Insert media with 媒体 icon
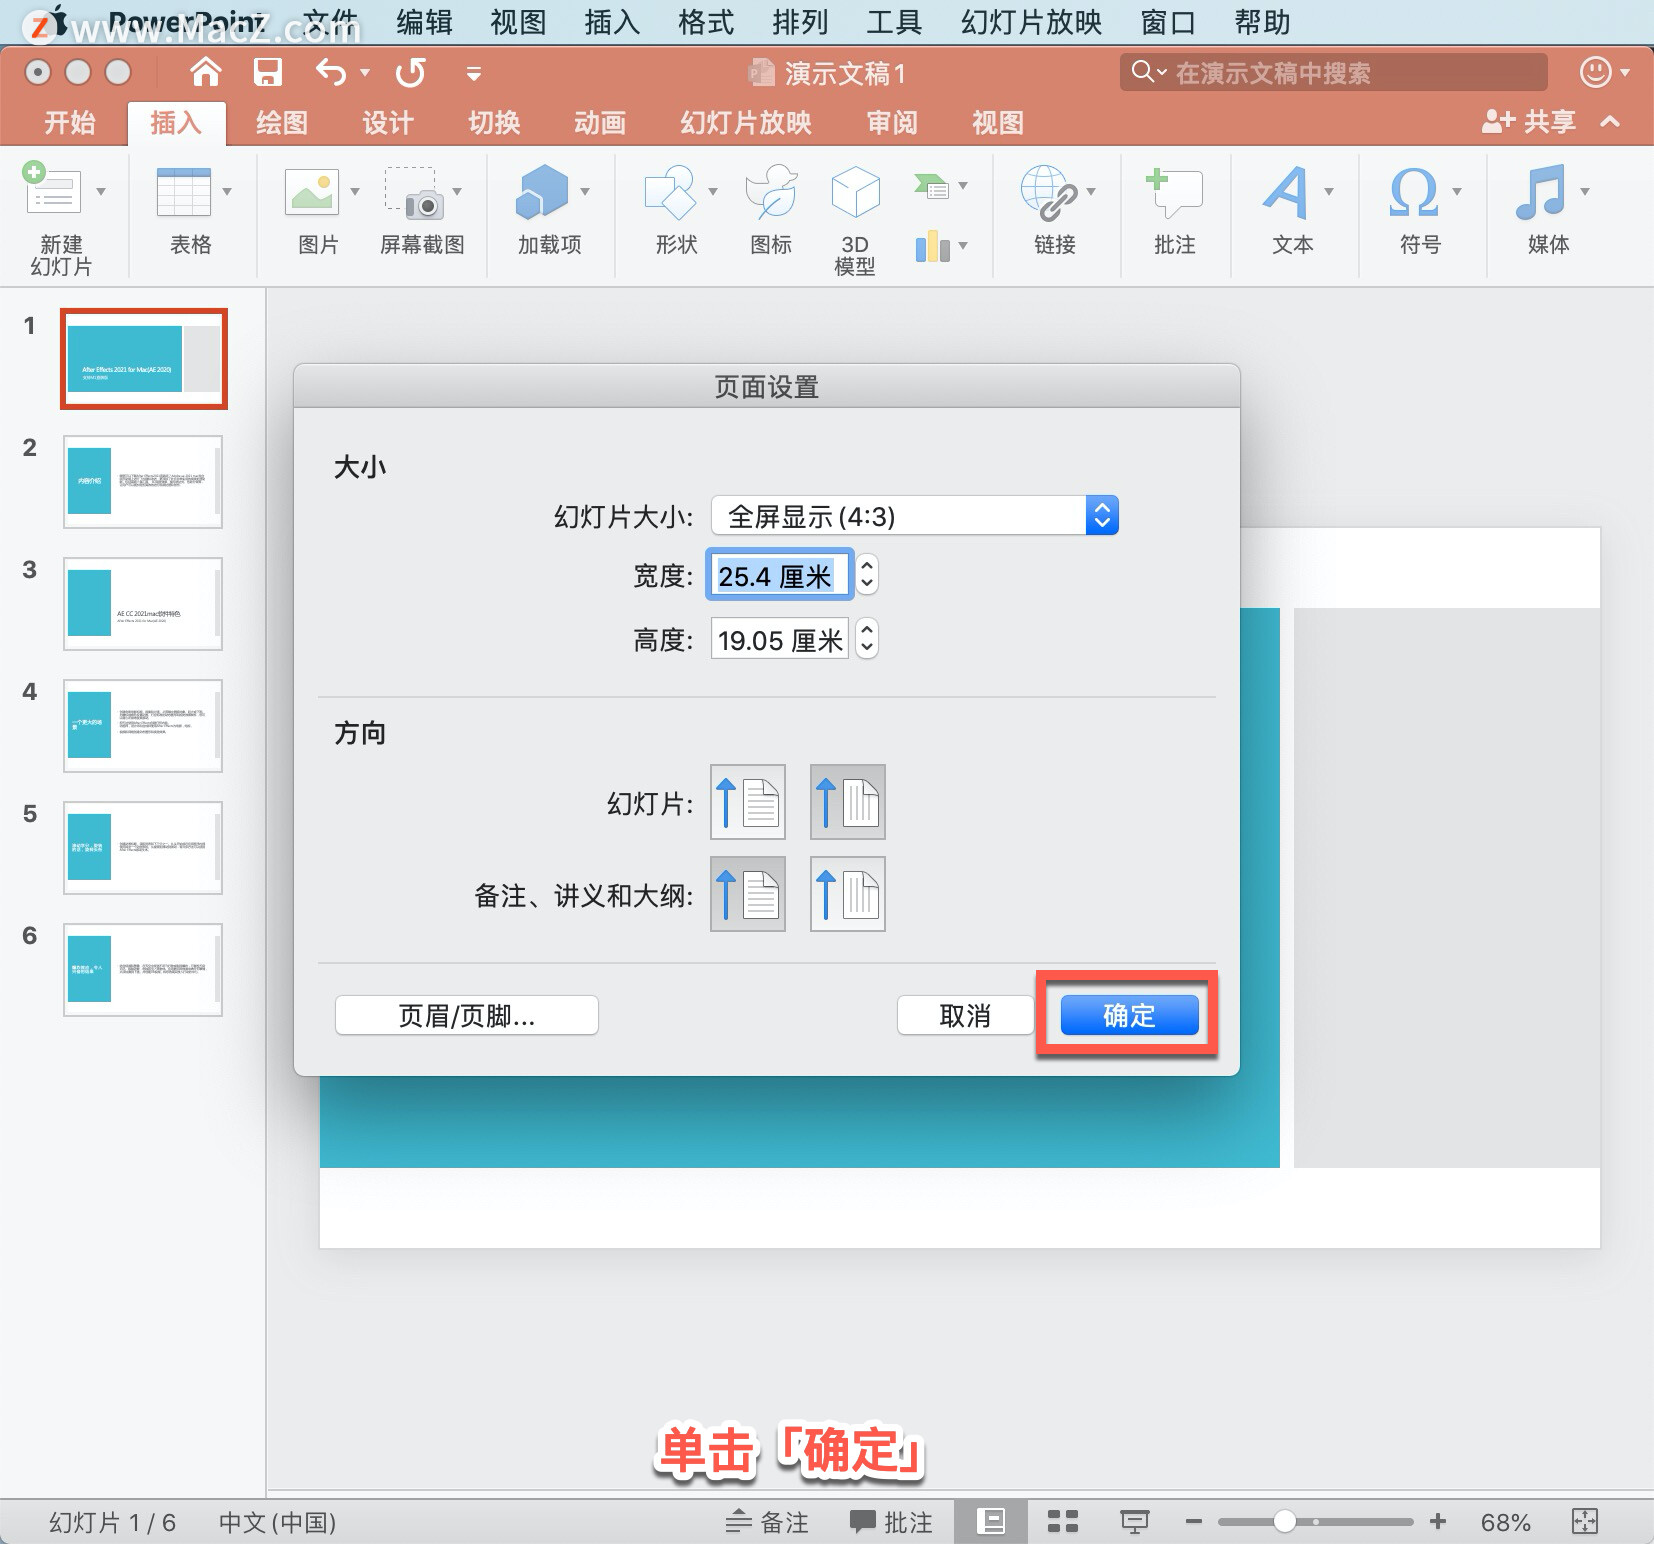 pos(1541,192)
